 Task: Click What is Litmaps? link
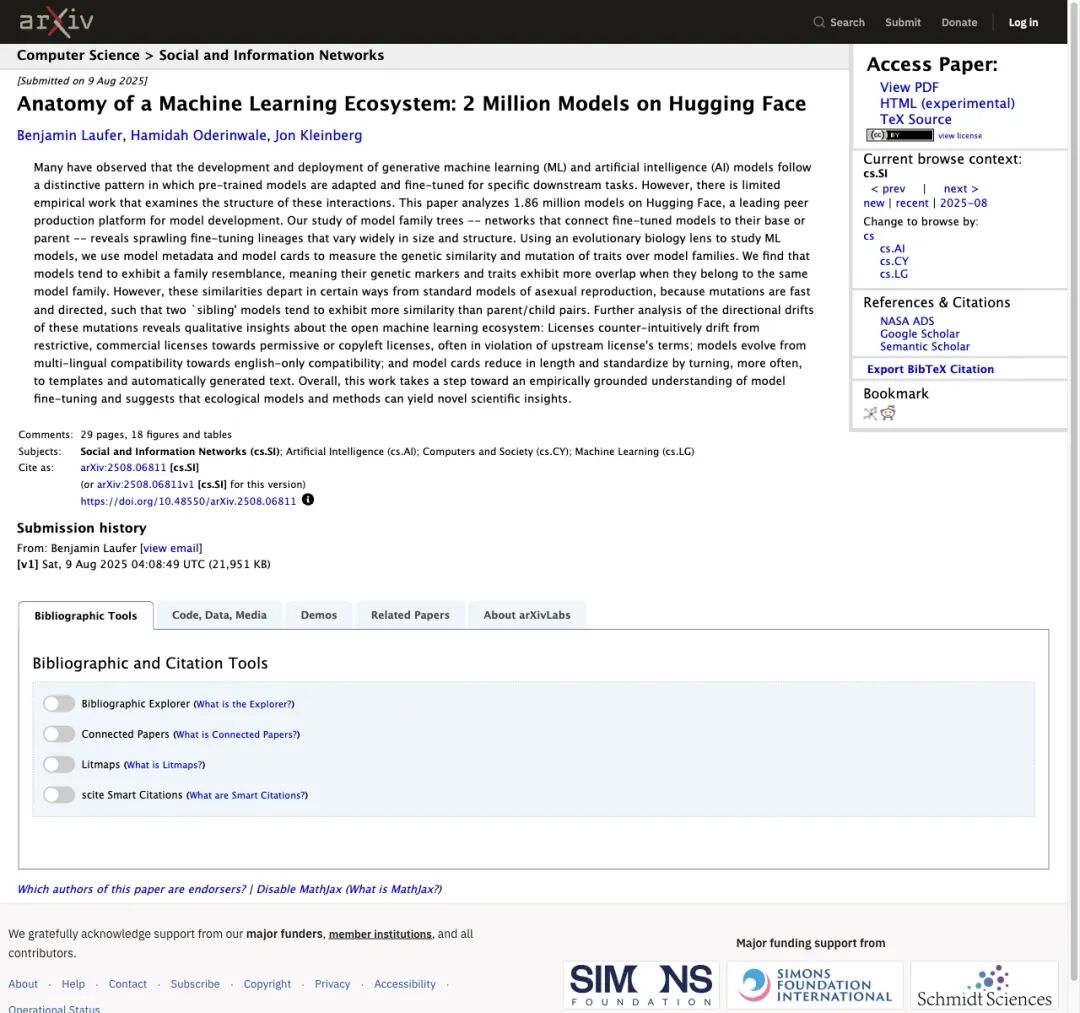164,764
